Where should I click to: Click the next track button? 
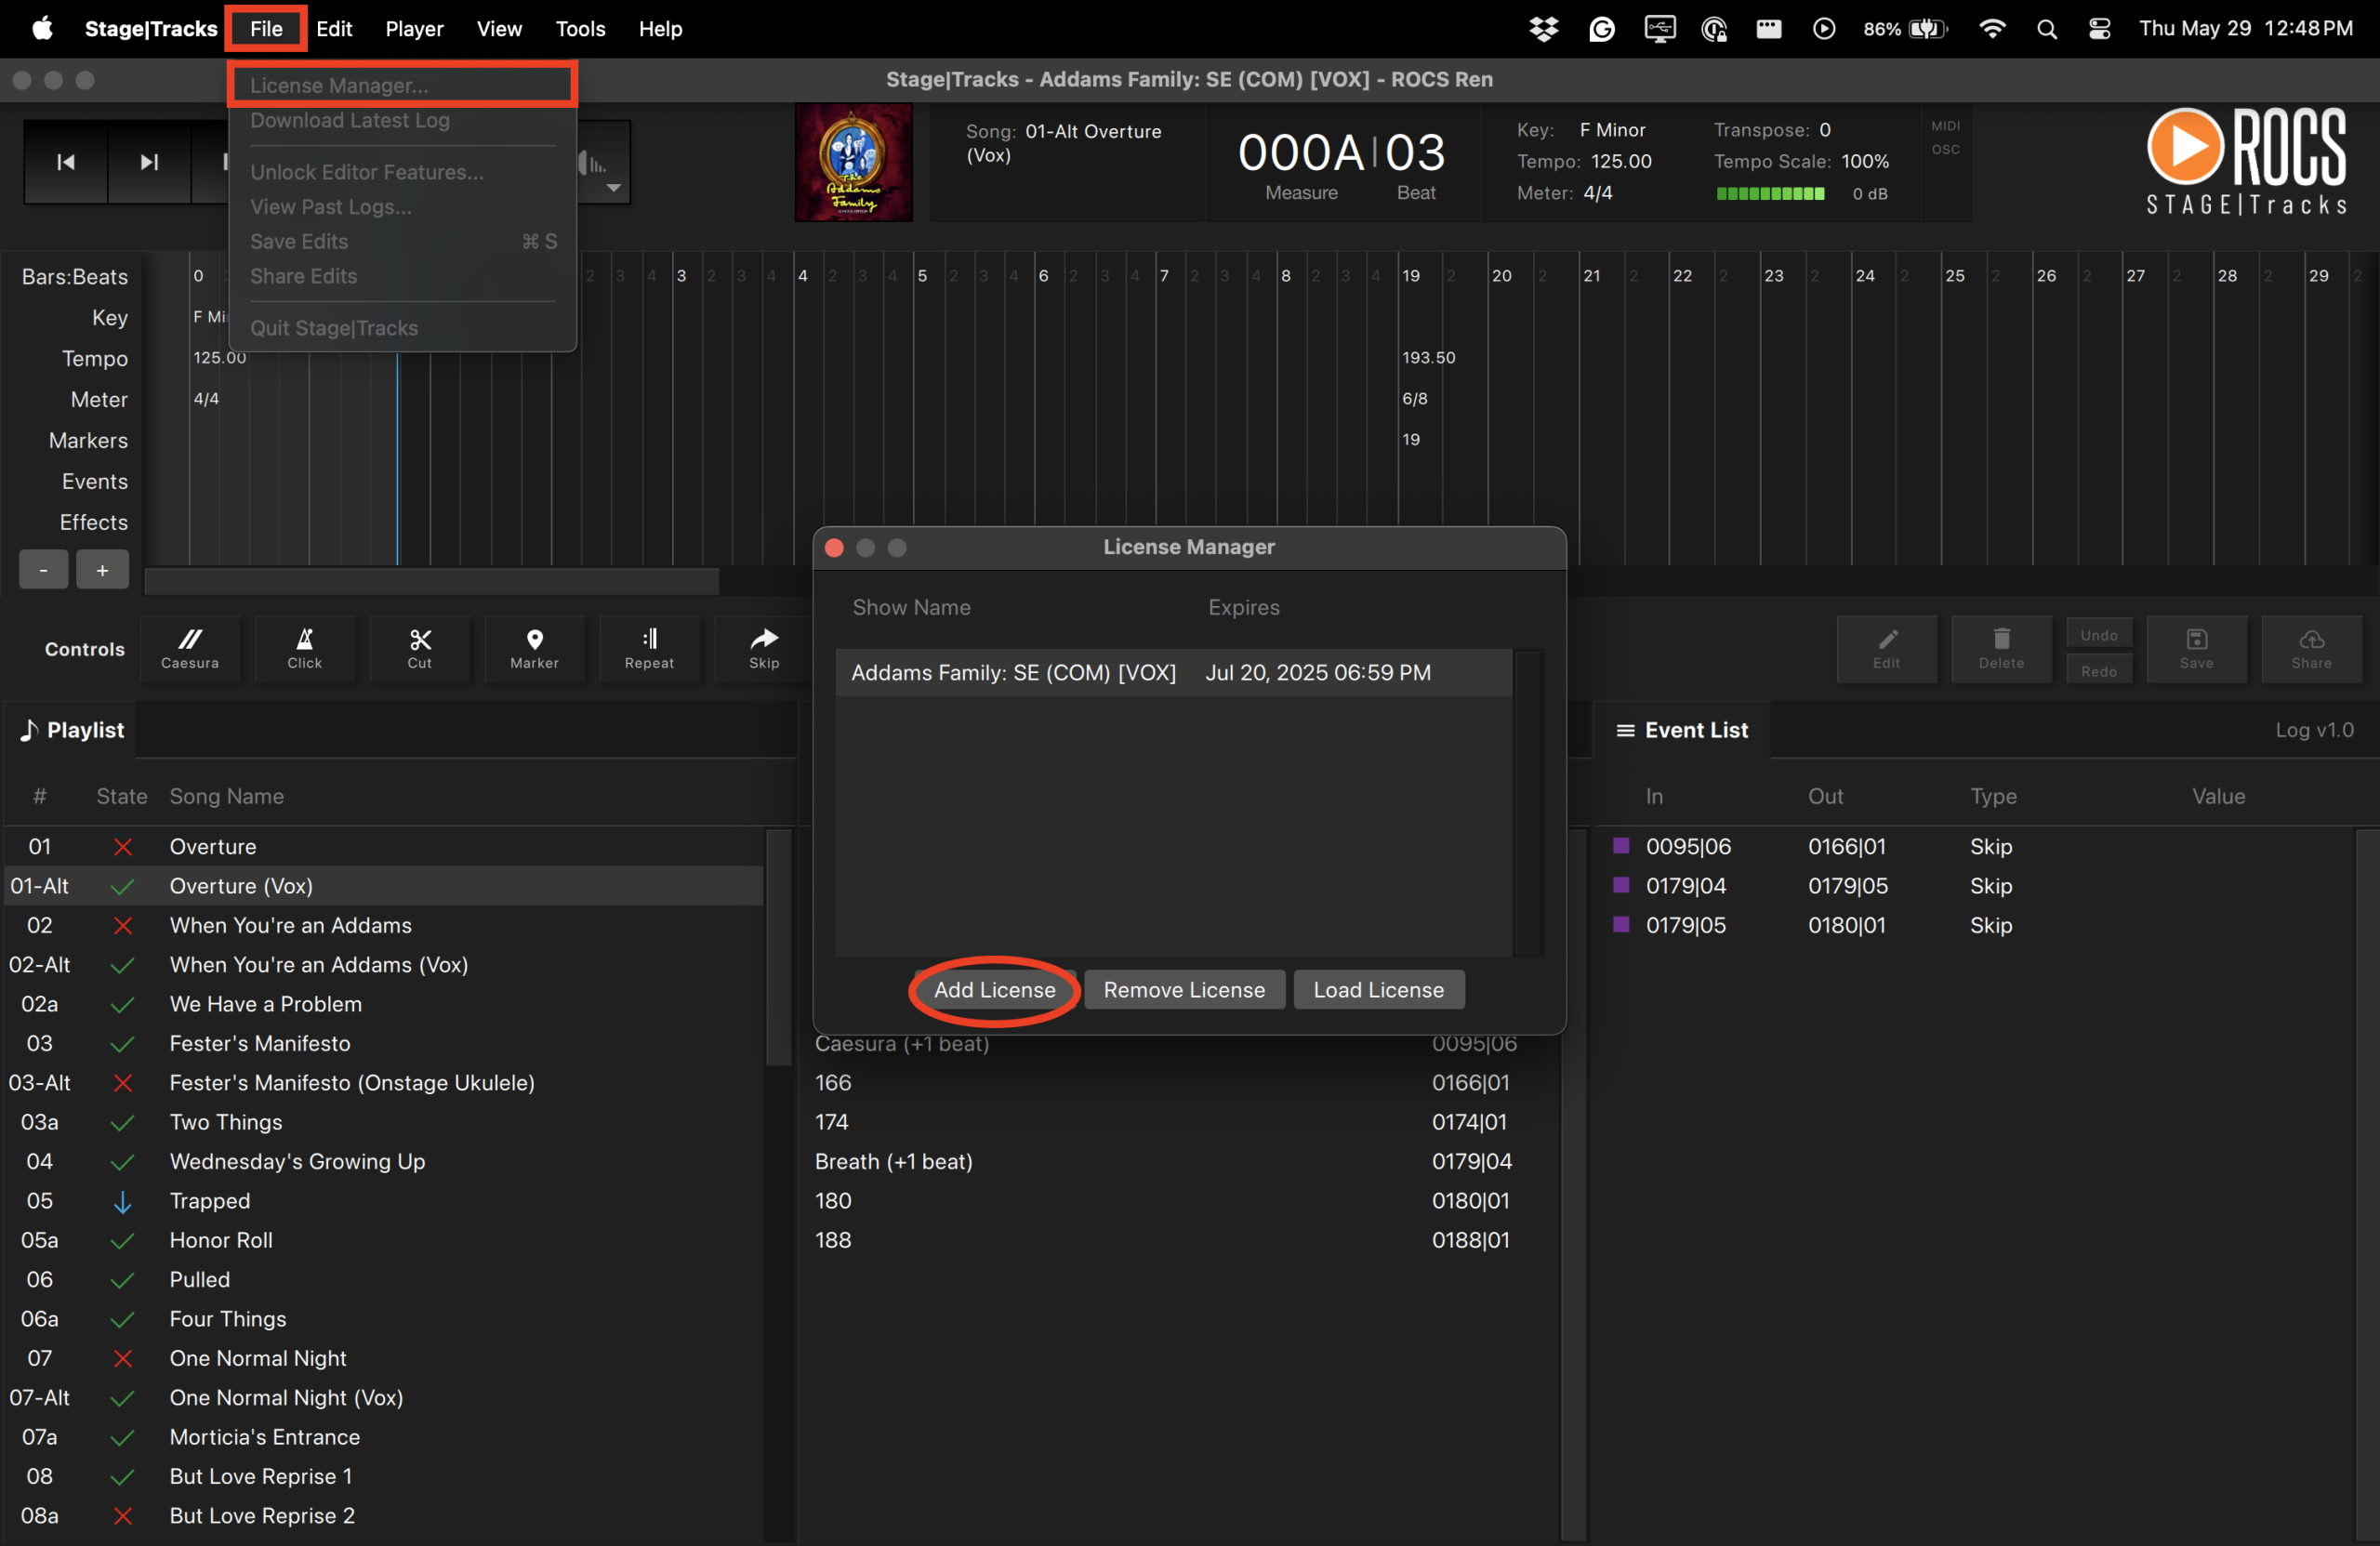tap(149, 162)
